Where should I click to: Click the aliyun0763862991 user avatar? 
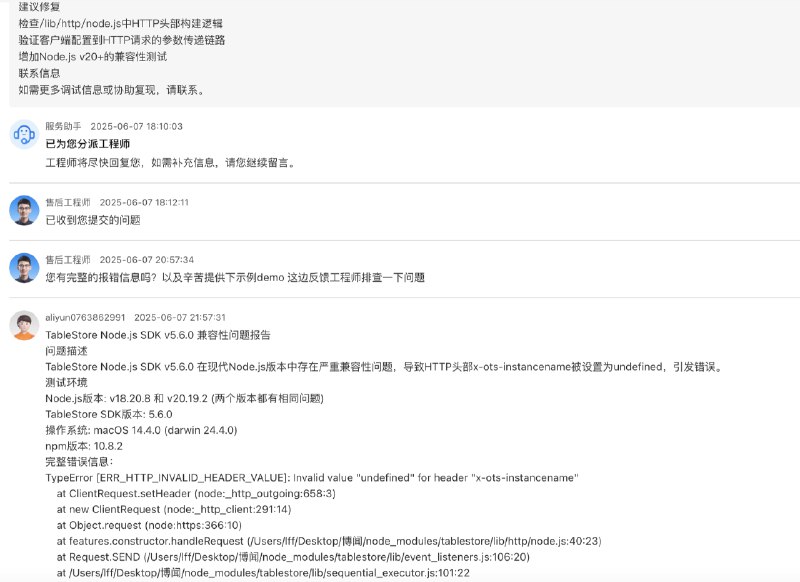[24, 325]
